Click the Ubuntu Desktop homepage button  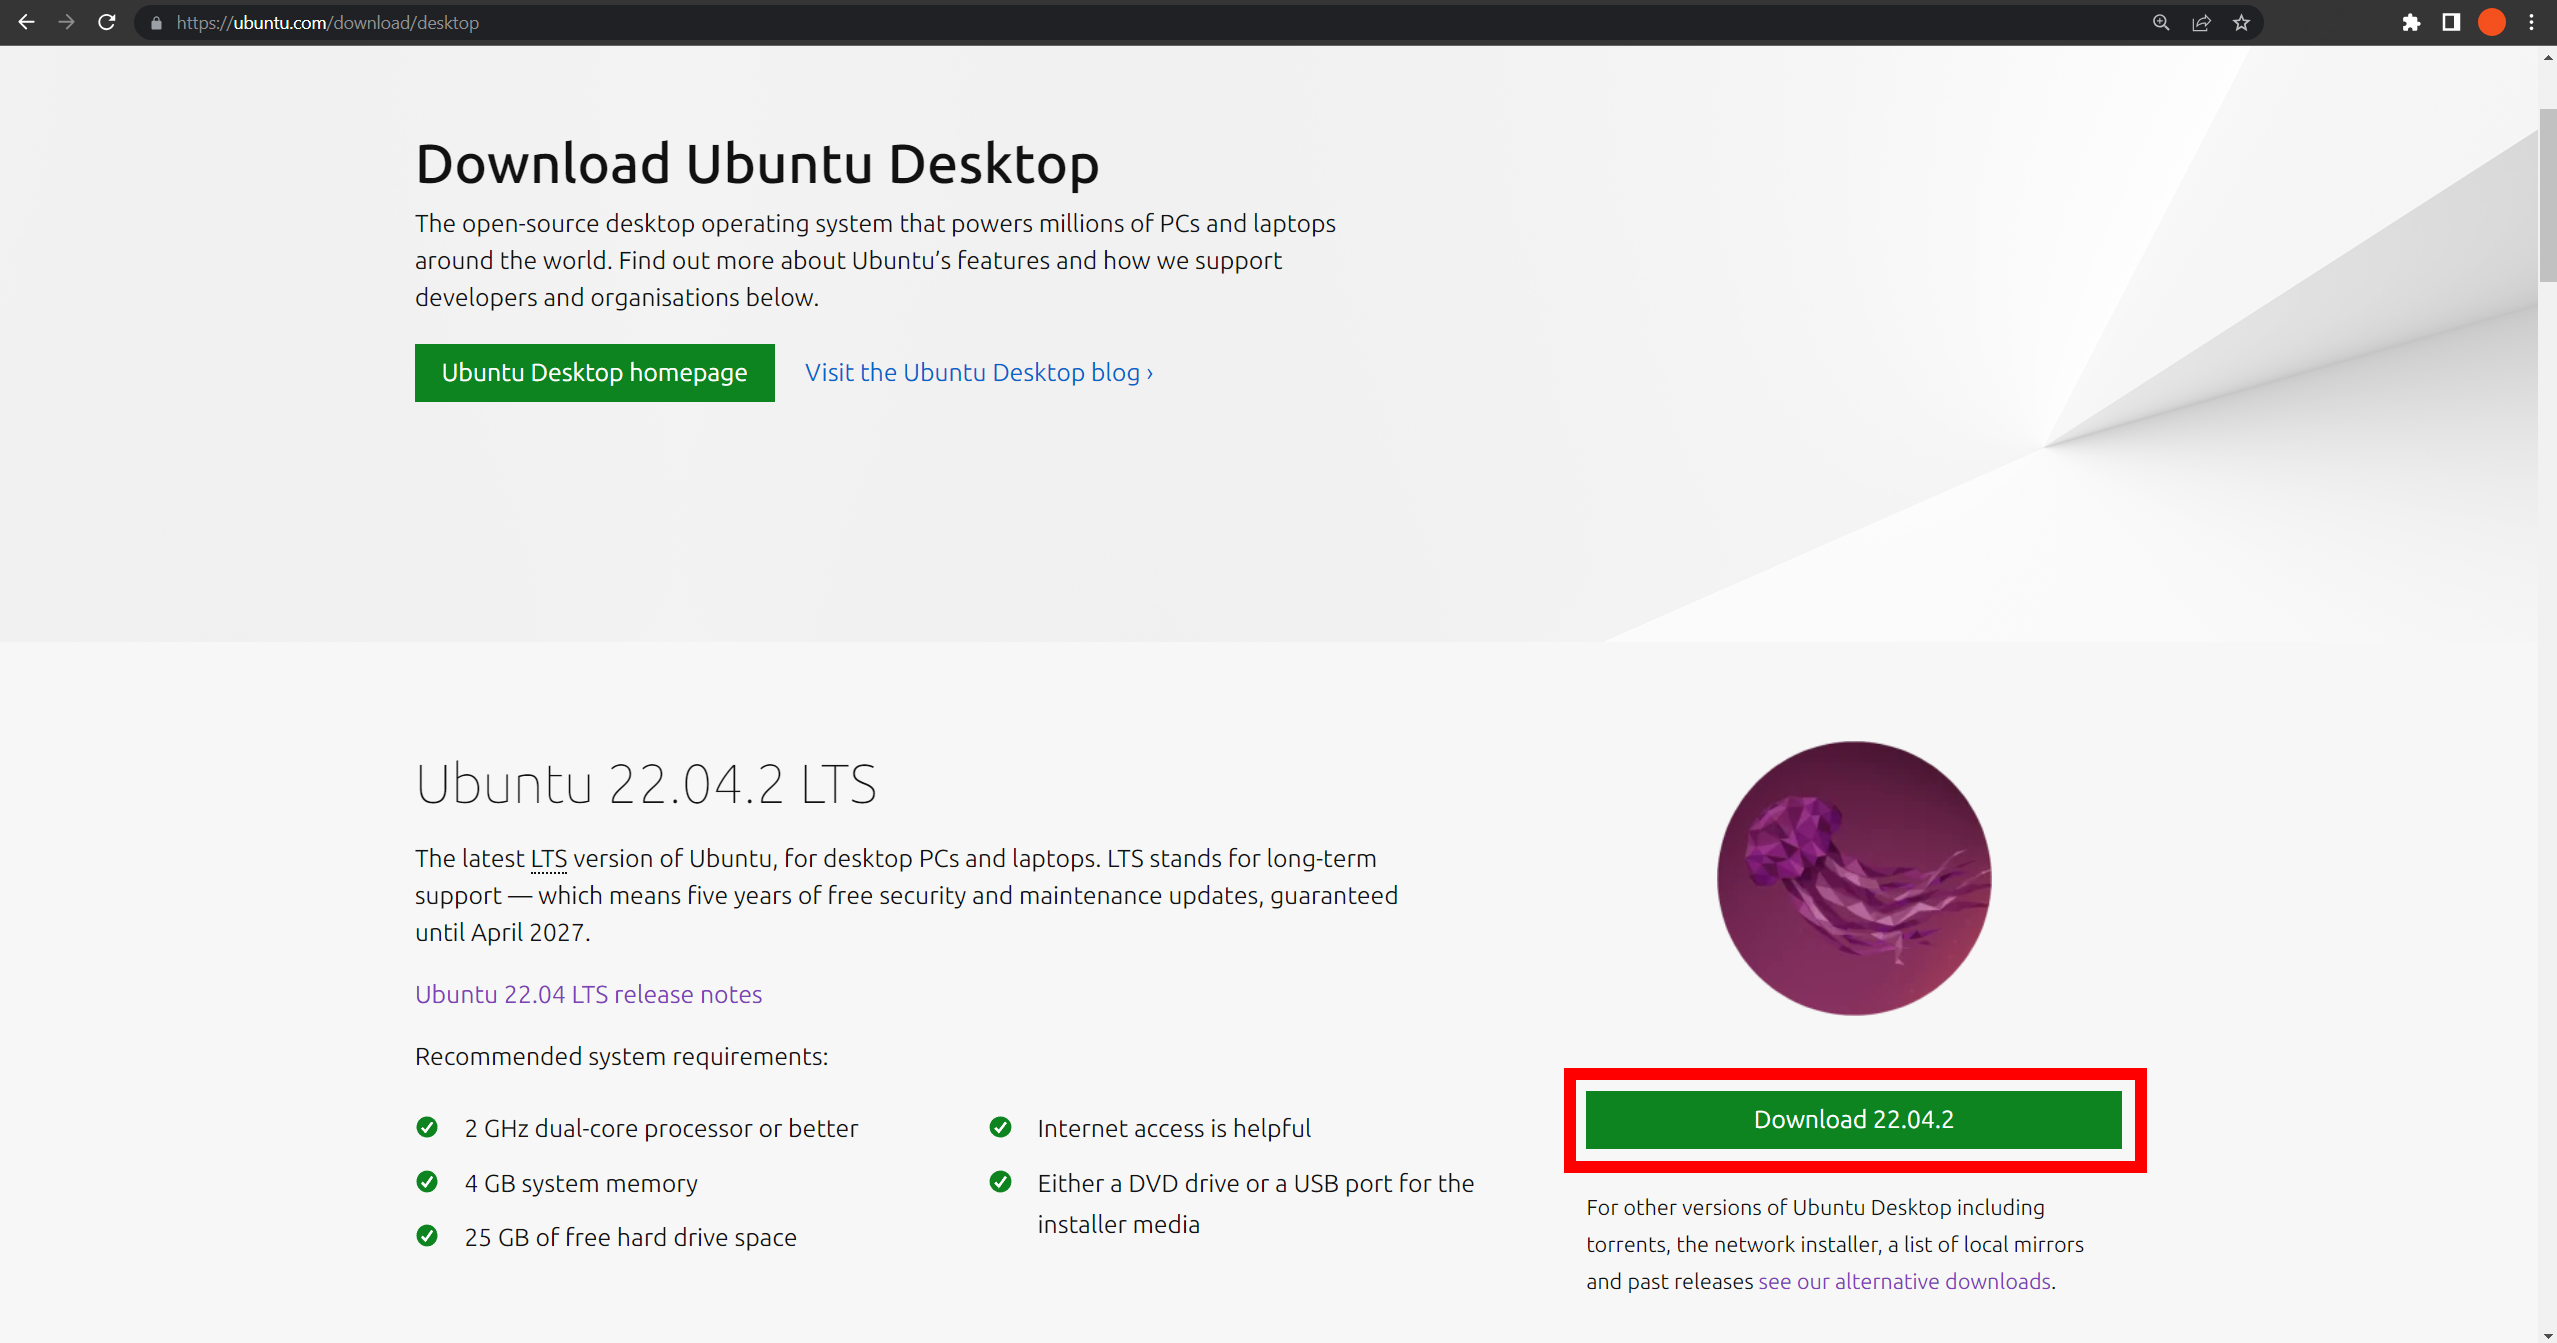pyautogui.click(x=594, y=373)
